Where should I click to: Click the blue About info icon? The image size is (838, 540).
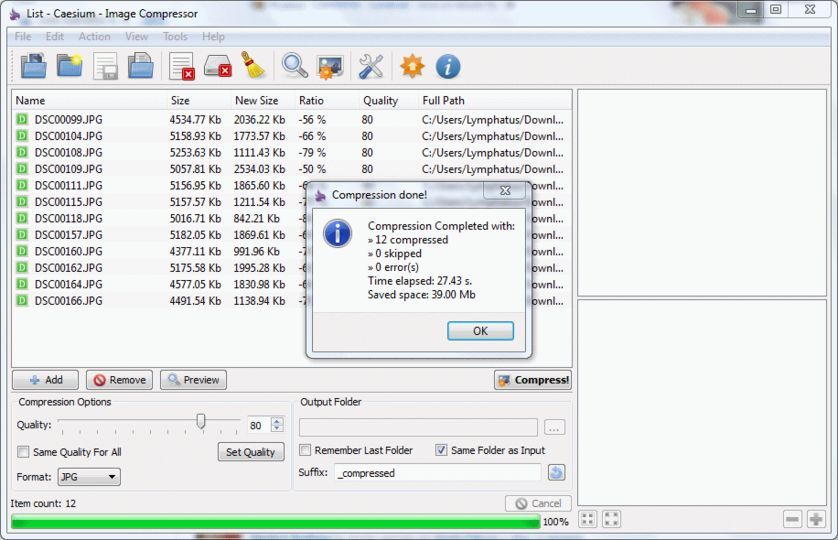pyautogui.click(x=448, y=67)
